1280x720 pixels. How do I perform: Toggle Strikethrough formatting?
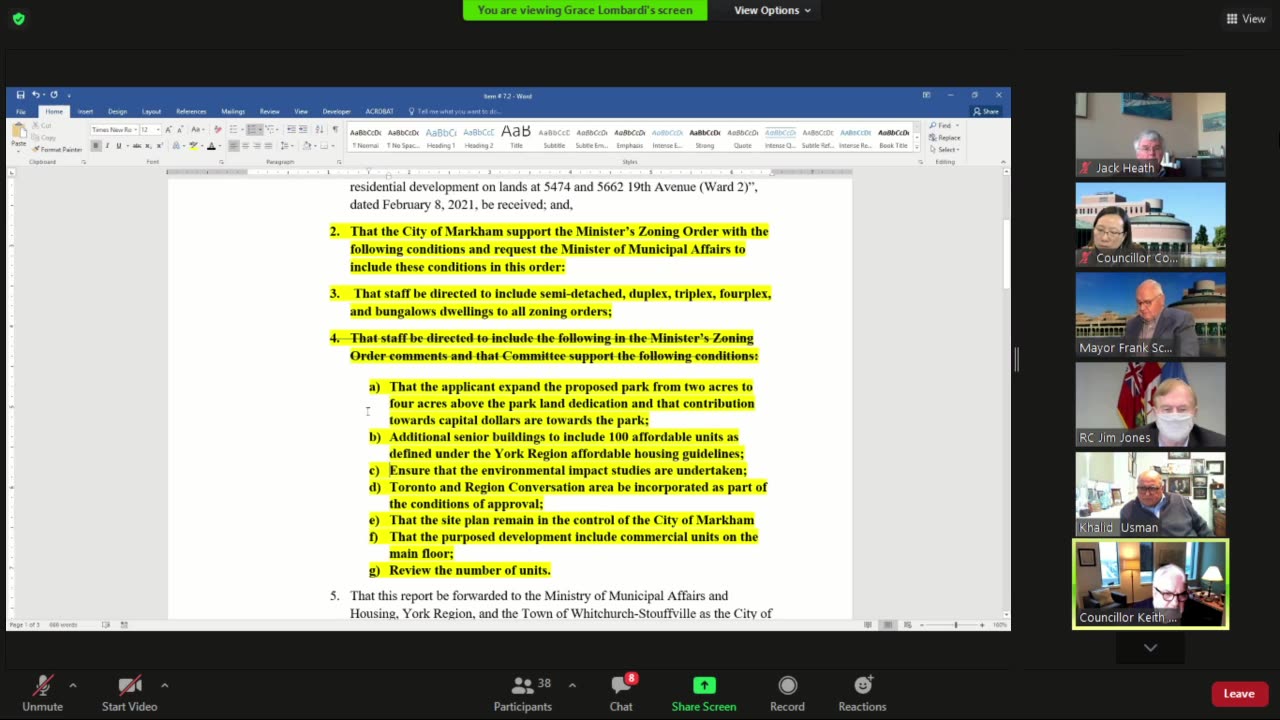(137, 146)
